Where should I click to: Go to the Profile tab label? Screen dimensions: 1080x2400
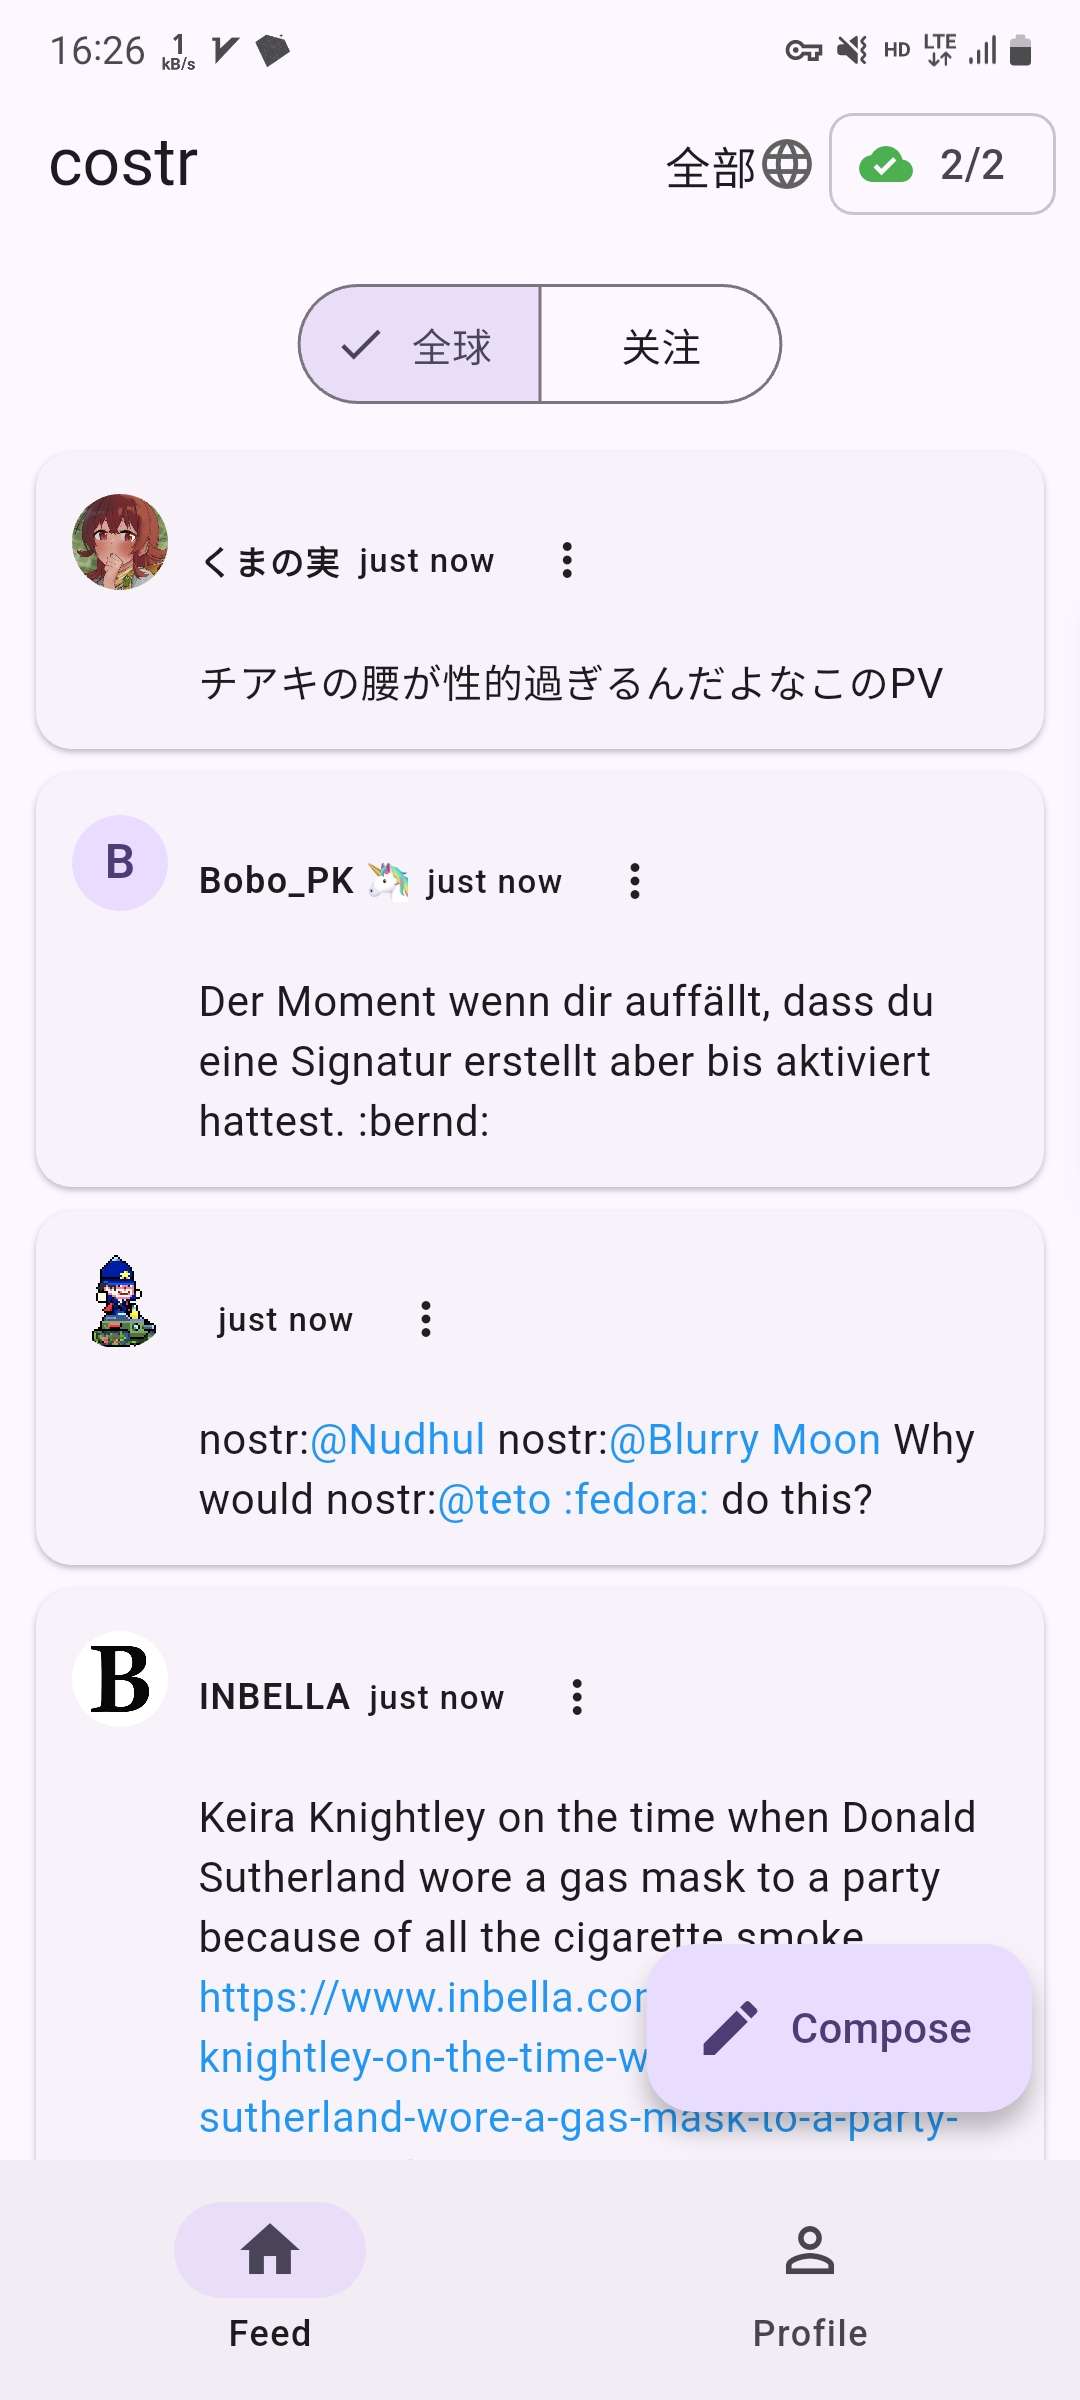810,2333
